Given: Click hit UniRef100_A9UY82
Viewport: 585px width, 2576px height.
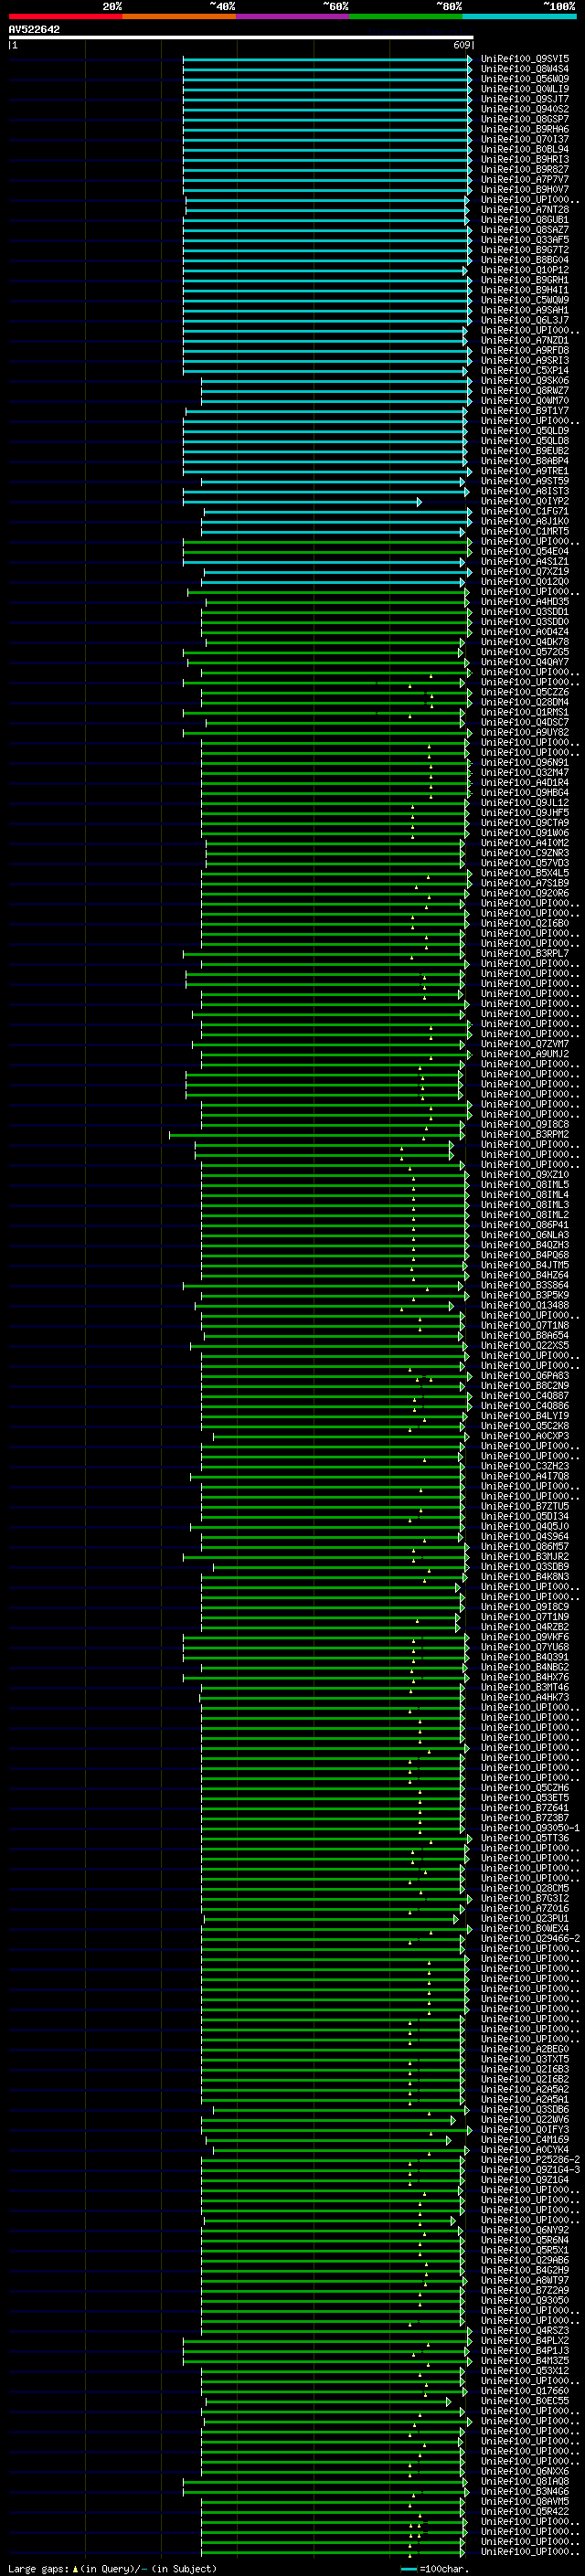Looking at the screenshot, I should (525, 732).
